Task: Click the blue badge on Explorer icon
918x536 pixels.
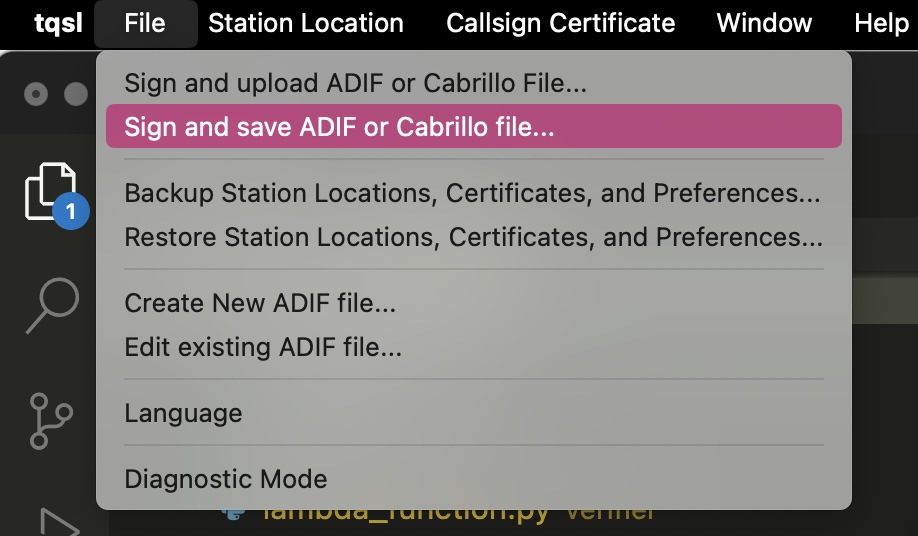Action: (x=71, y=211)
